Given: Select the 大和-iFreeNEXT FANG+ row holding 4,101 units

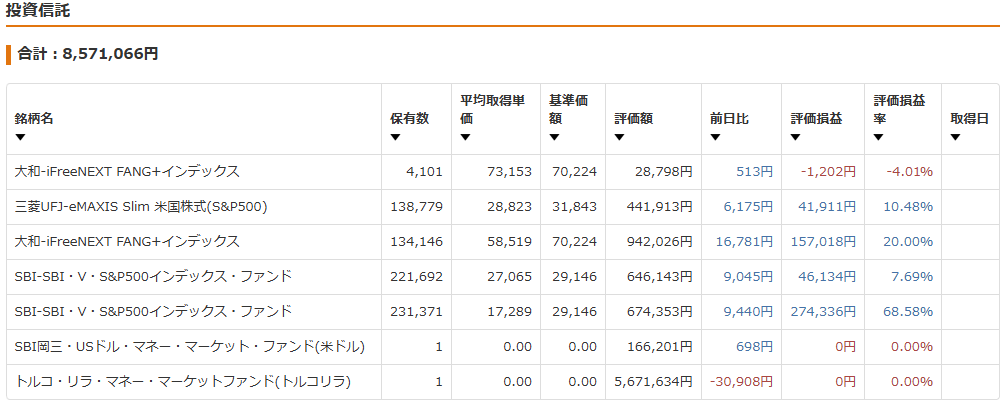Looking at the screenshot, I should tap(502, 171).
